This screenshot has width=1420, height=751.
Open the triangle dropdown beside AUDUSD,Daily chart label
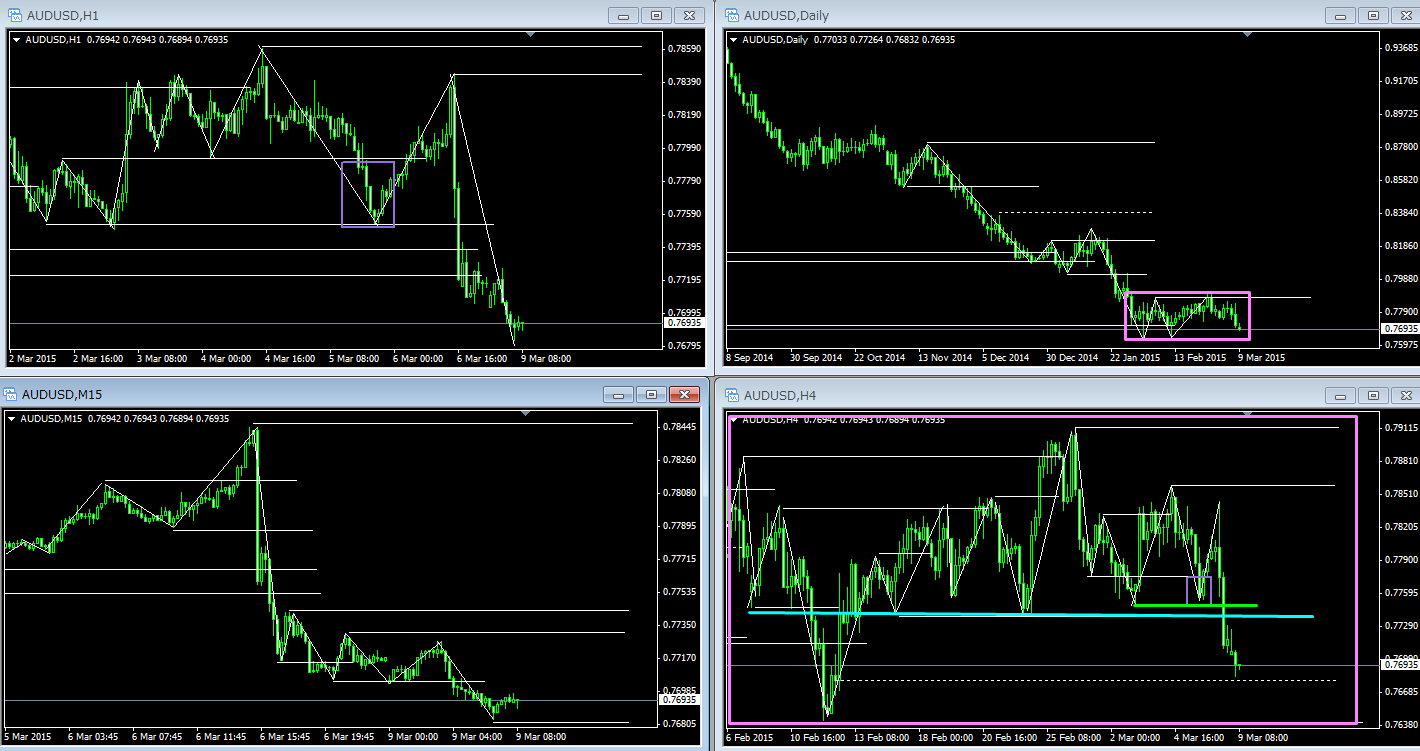tap(735, 40)
